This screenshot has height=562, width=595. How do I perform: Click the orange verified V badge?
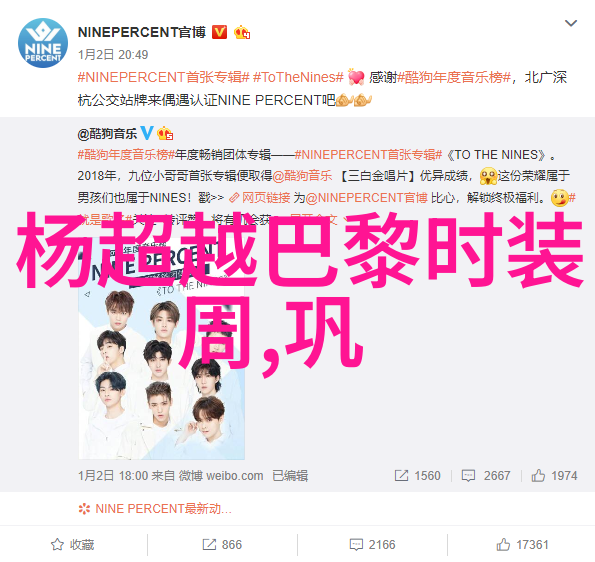(219, 32)
